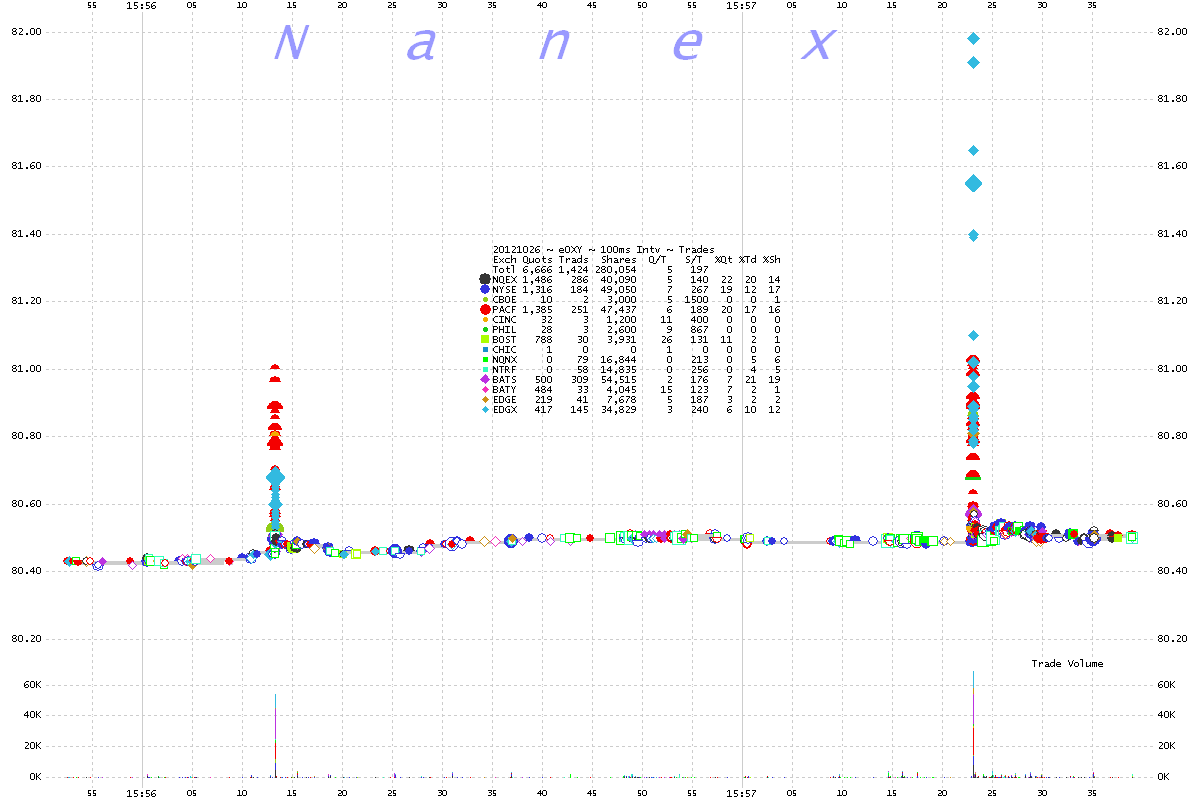The image size is (1200, 800).
Task: Click the NQNX green square legend marker
Action: 485,359
